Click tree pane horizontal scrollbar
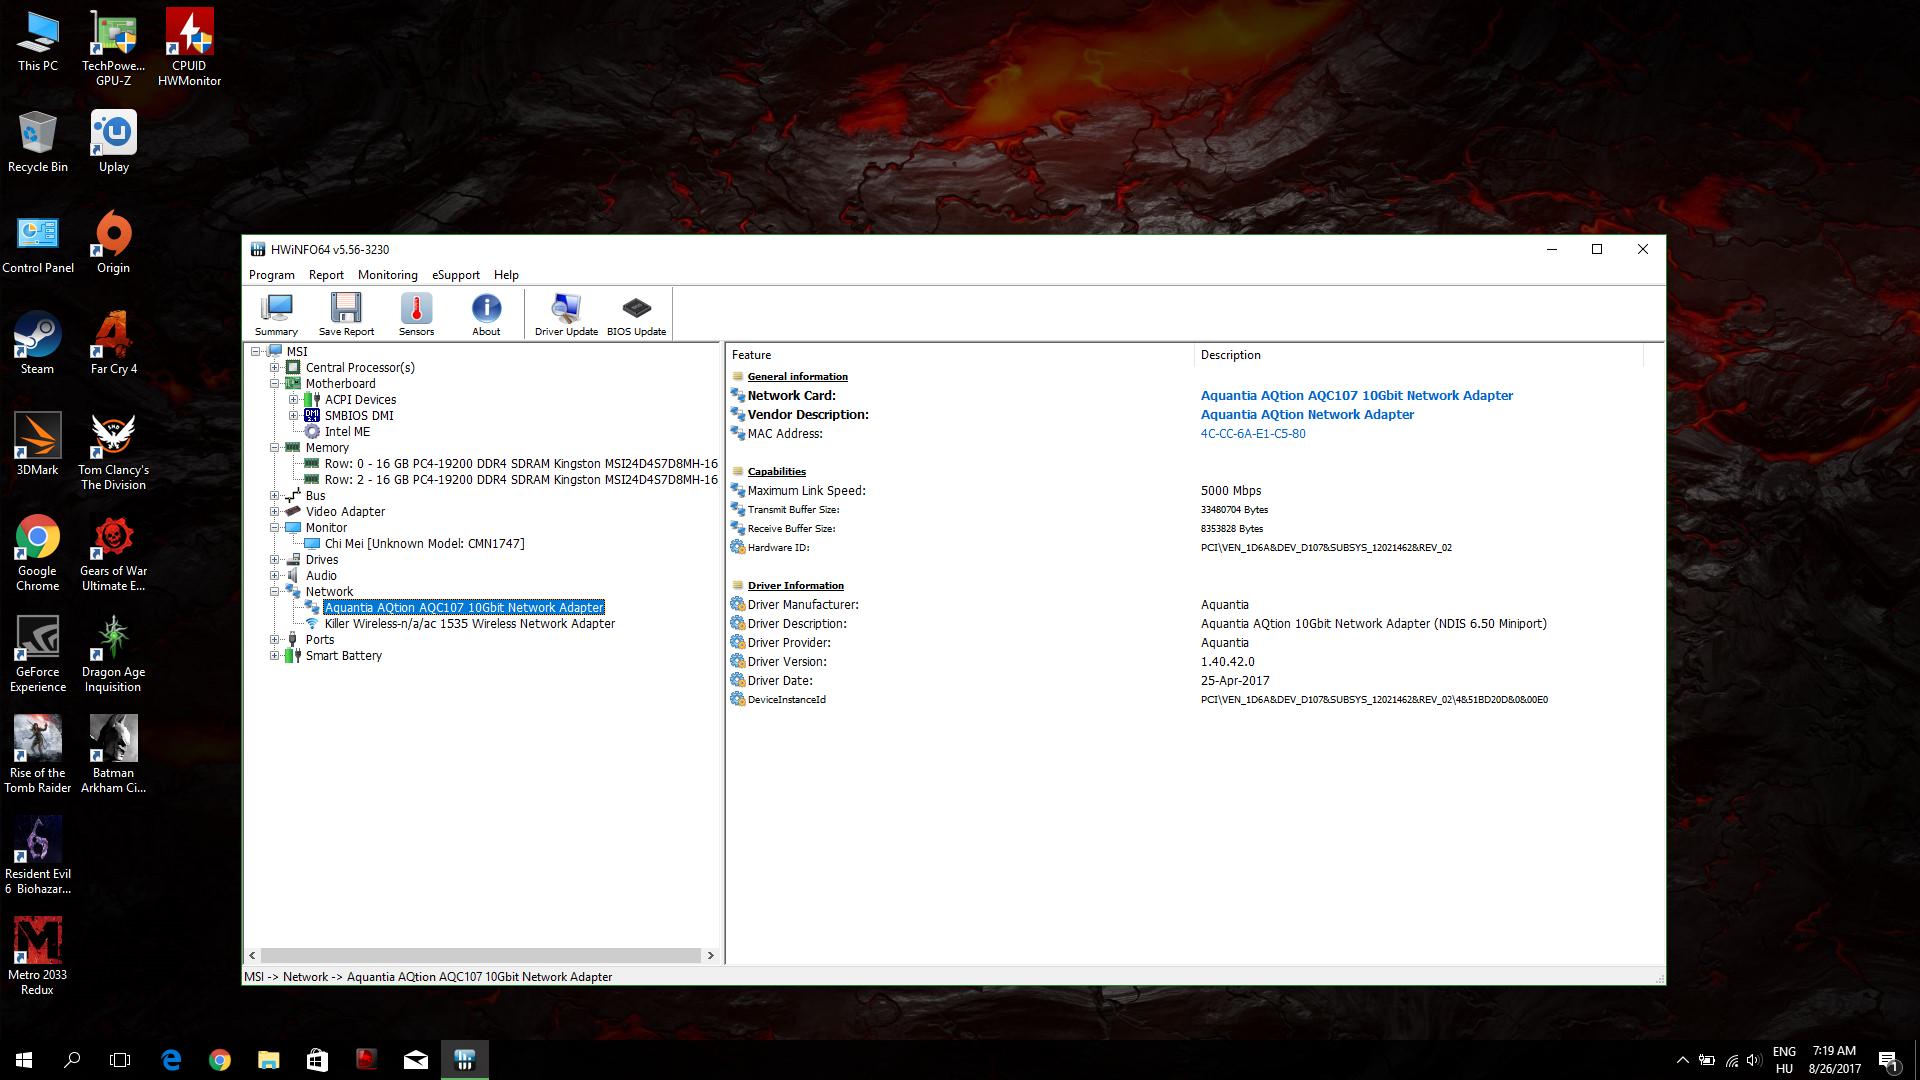Screen dimensions: 1920x1080 pos(481,955)
